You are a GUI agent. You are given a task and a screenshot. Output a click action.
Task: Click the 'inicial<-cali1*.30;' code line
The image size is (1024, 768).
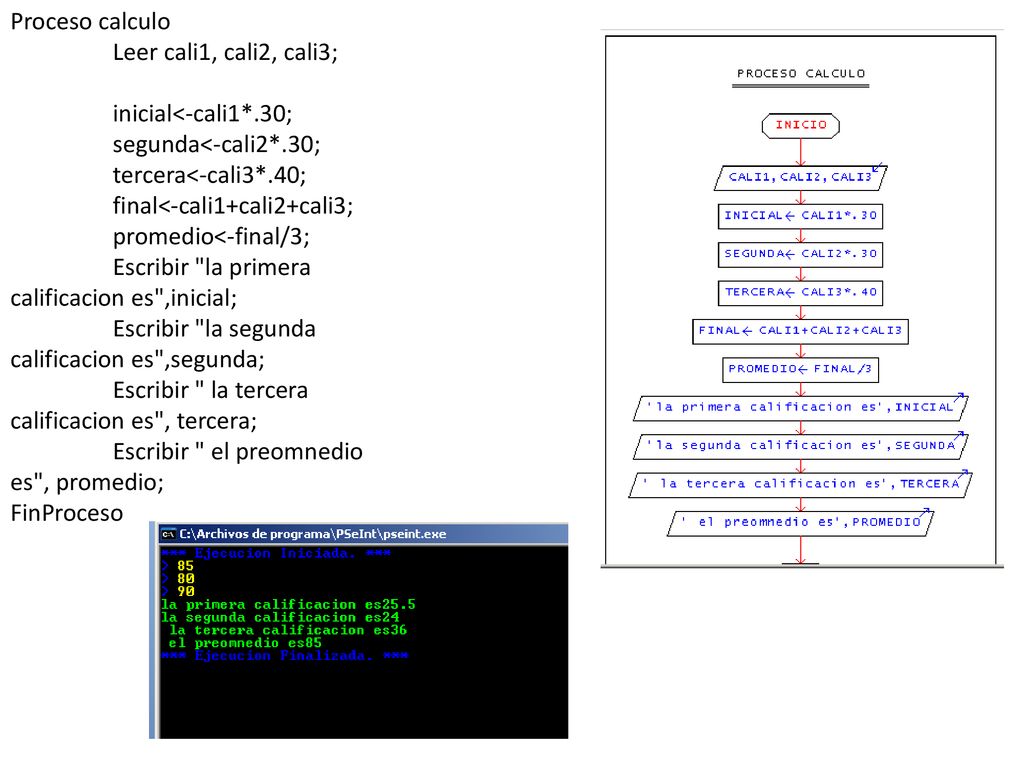(x=202, y=114)
